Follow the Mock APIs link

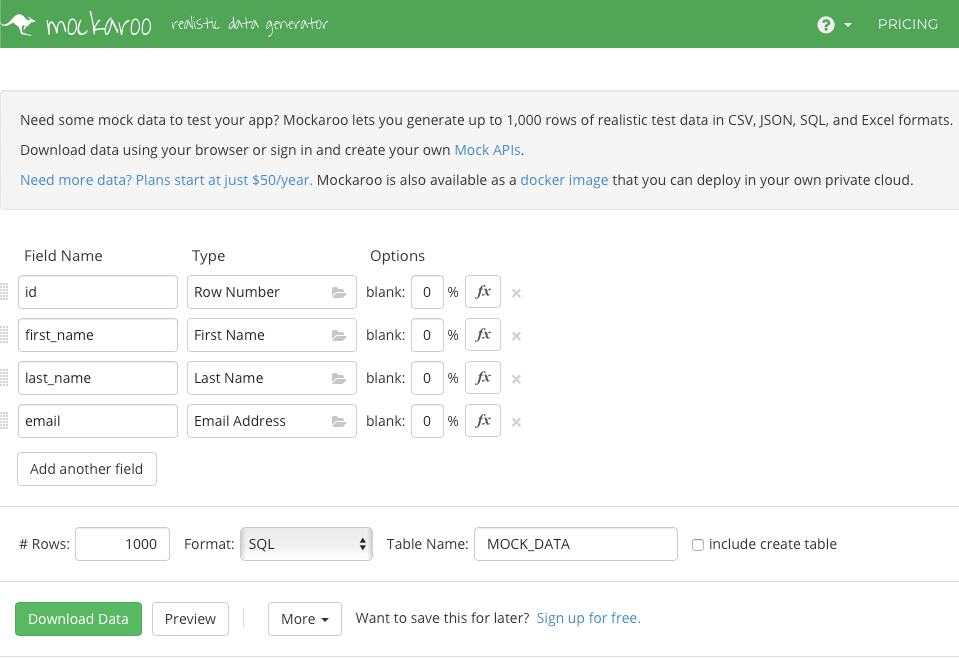pyautogui.click(x=487, y=150)
